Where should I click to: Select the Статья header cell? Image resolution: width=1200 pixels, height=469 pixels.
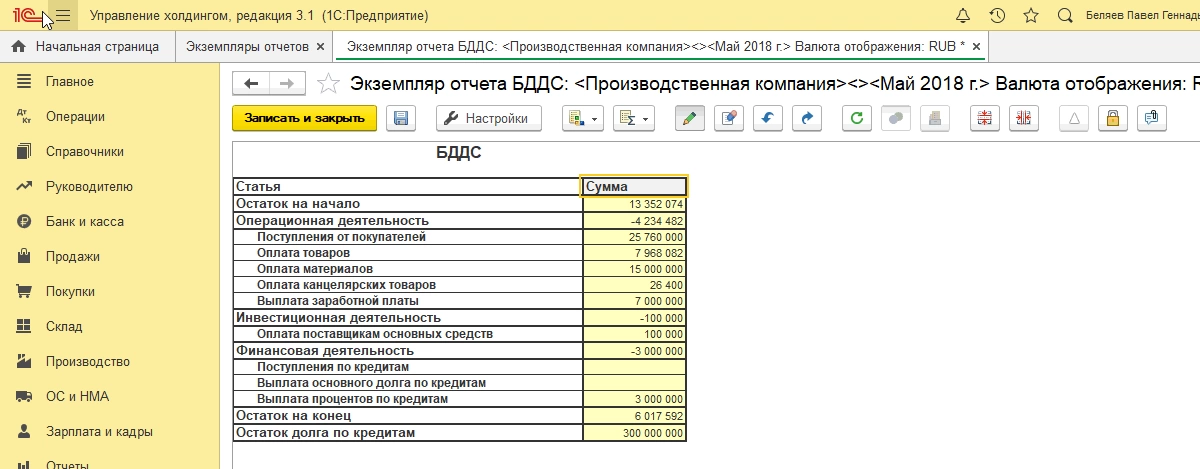[407, 186]
